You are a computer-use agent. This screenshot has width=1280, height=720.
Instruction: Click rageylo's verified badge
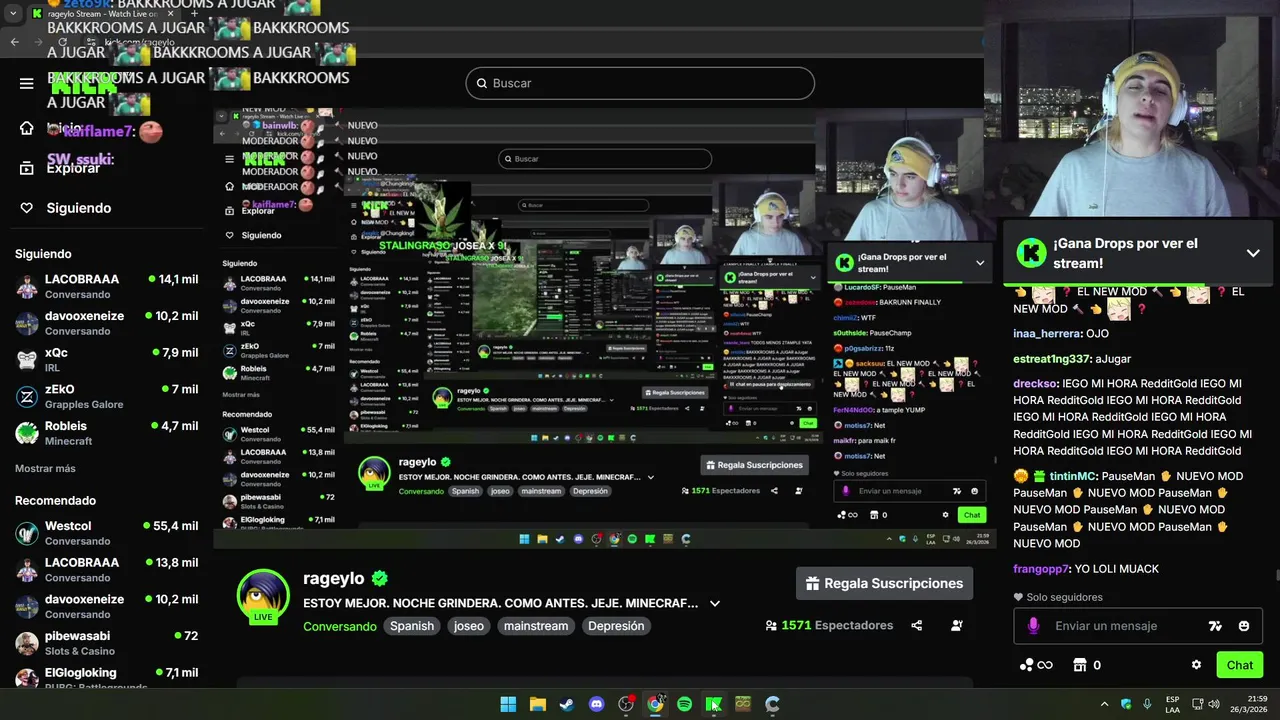380,578
